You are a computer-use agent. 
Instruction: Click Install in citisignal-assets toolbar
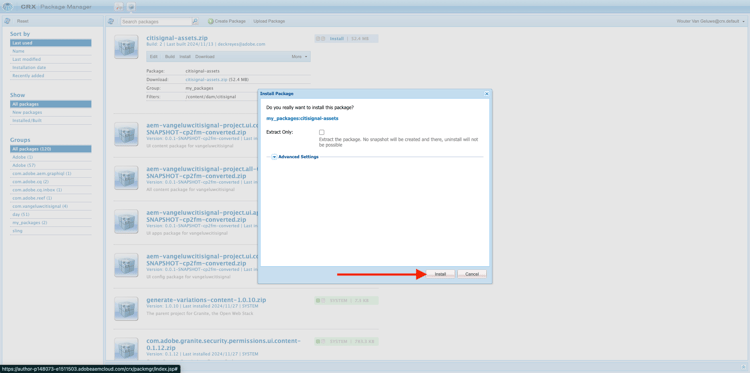coord(185,56)
